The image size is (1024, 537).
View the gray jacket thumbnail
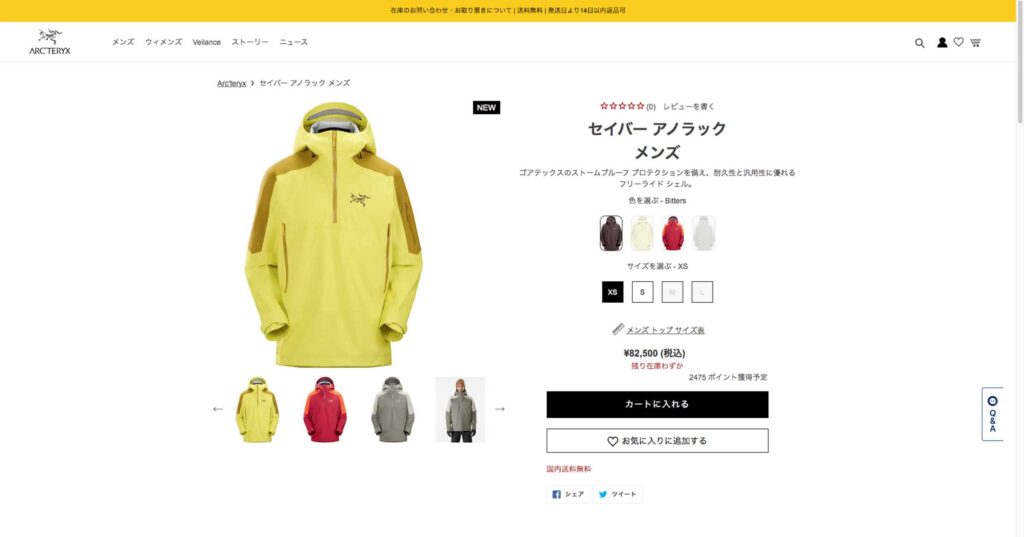pyautogui.click(x=392, y=410)
